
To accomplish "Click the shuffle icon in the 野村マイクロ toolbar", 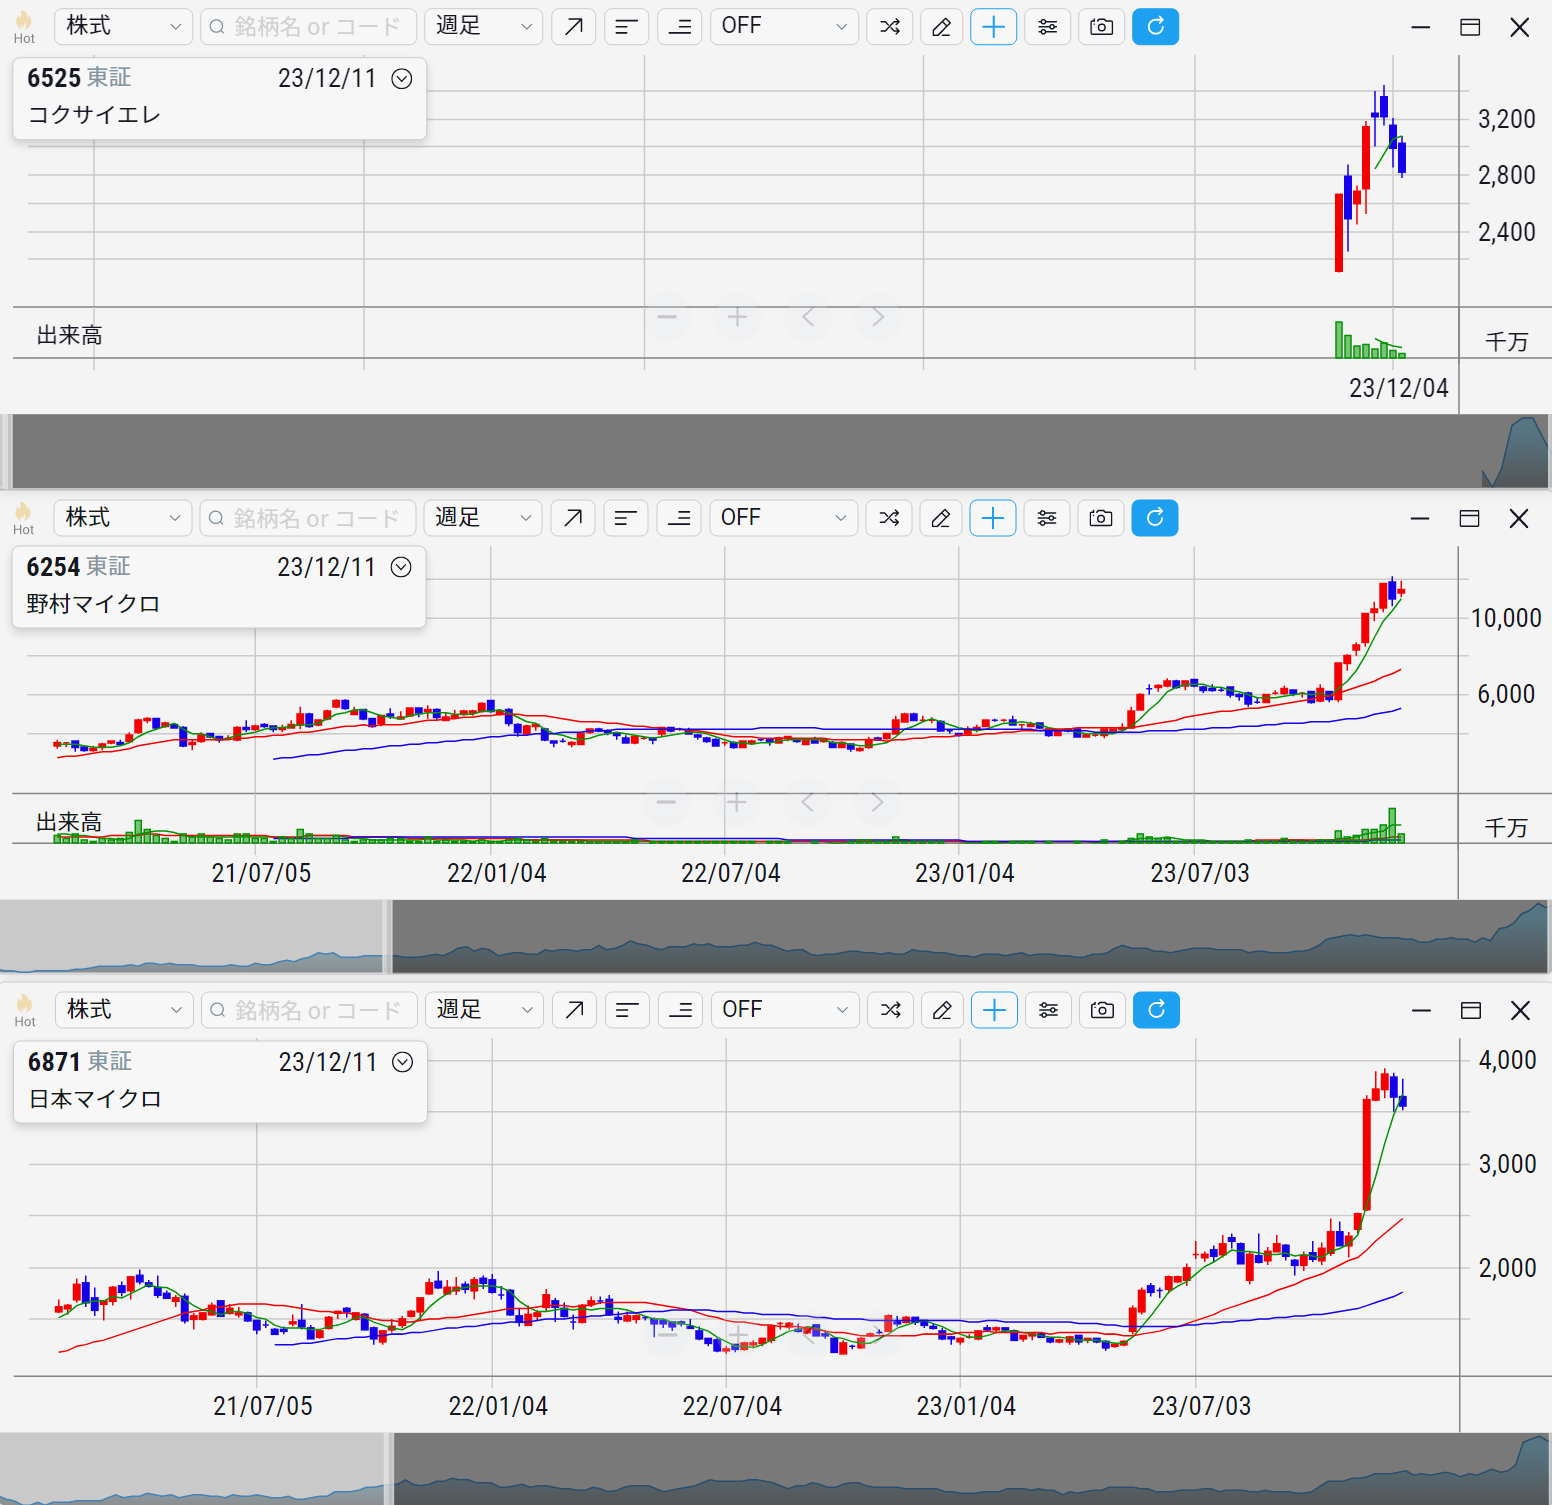I will [x=888, y=518].
